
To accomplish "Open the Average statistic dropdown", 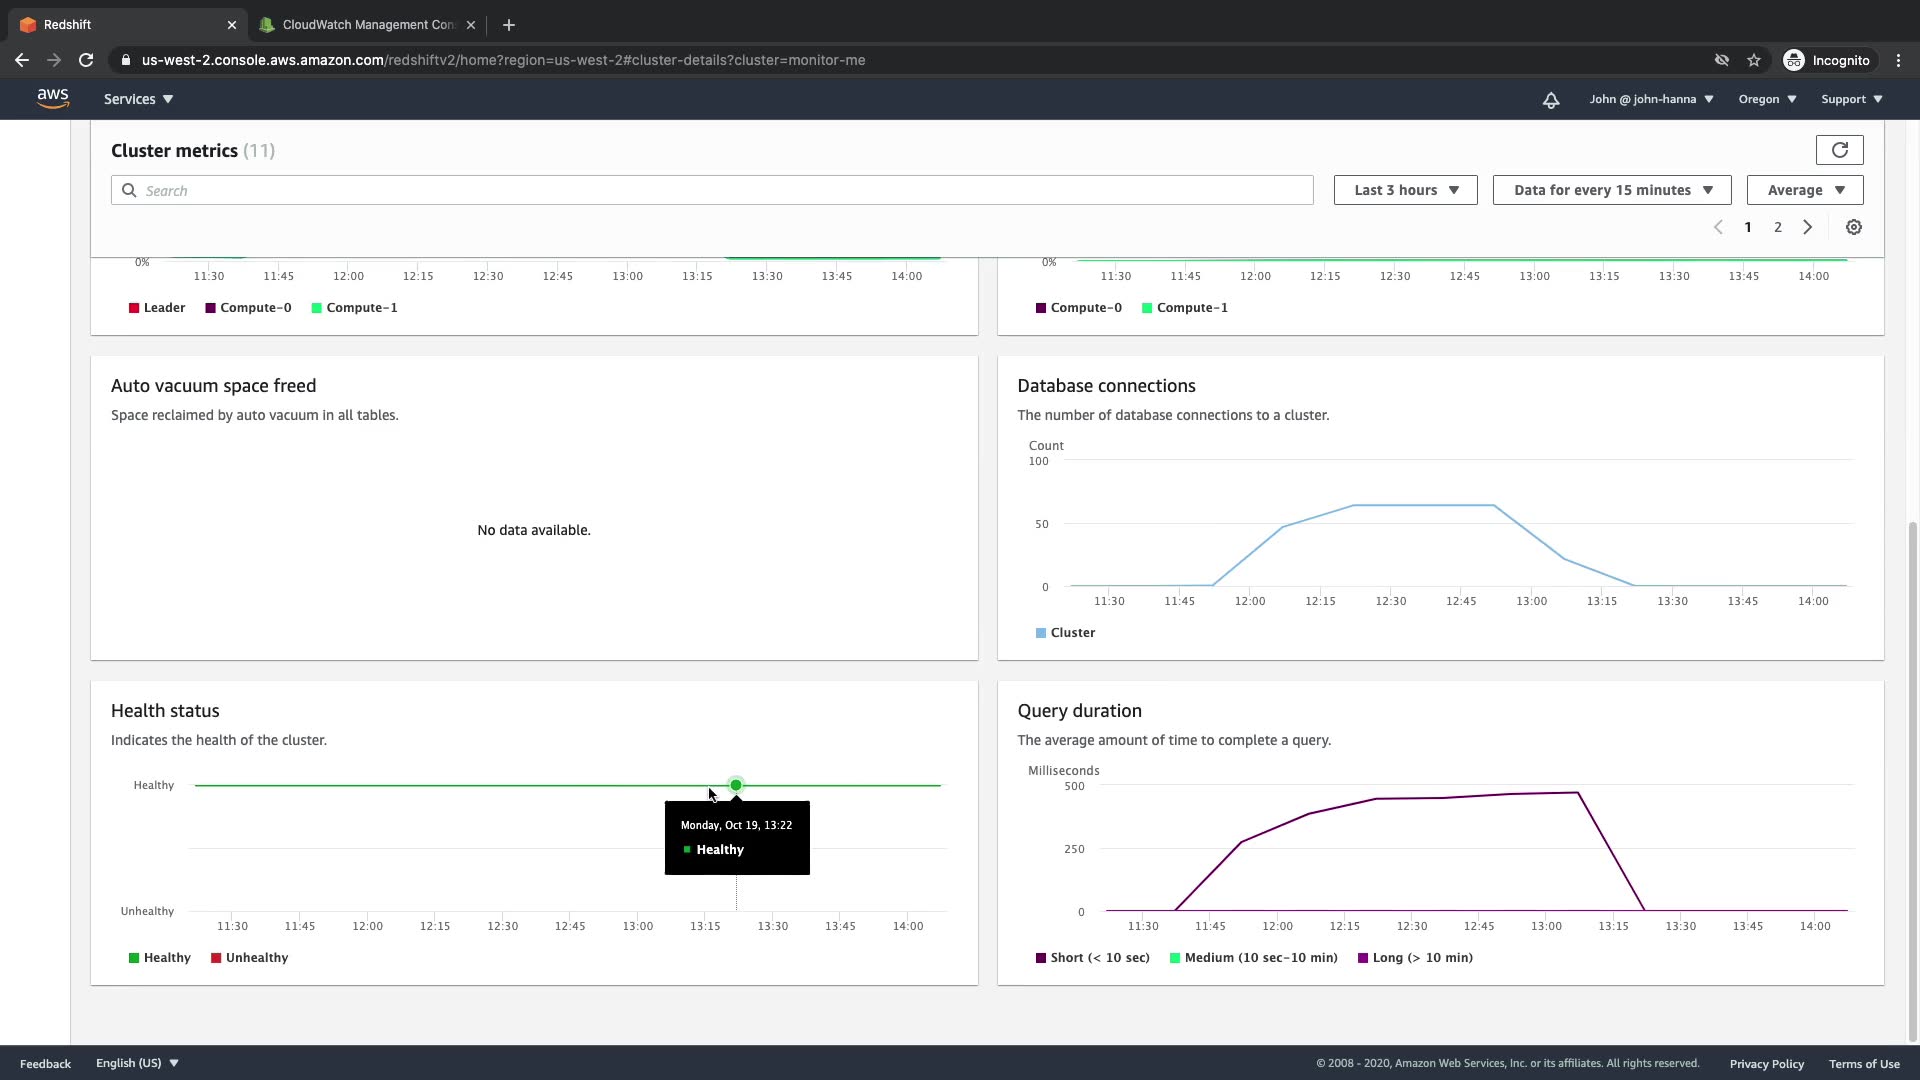I will tap(1804, 190).
